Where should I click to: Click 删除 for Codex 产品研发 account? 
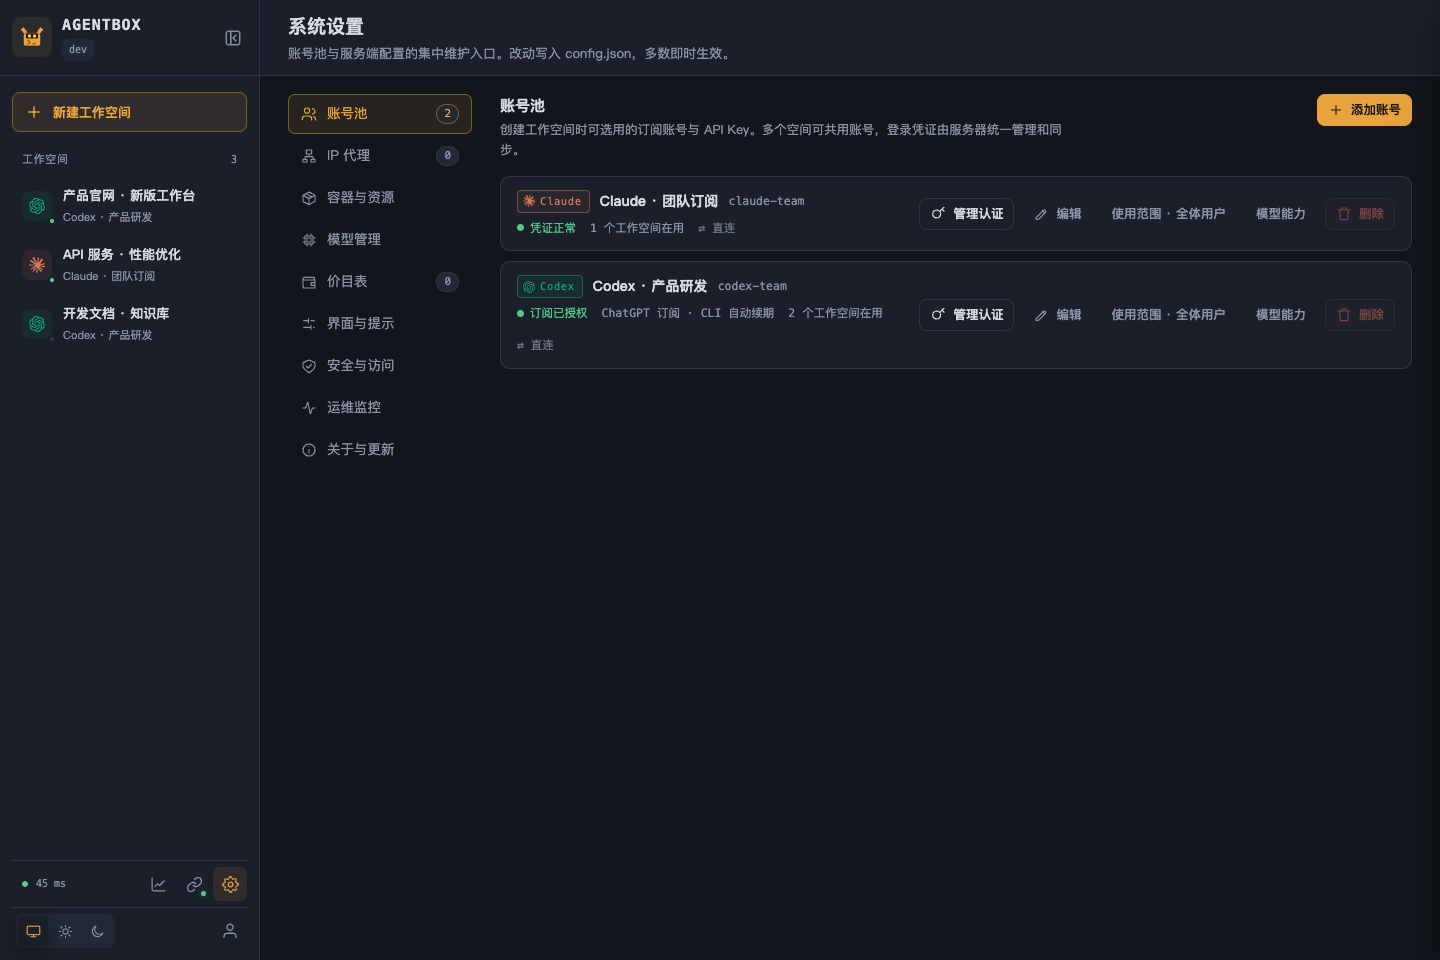coord(1360,315)
